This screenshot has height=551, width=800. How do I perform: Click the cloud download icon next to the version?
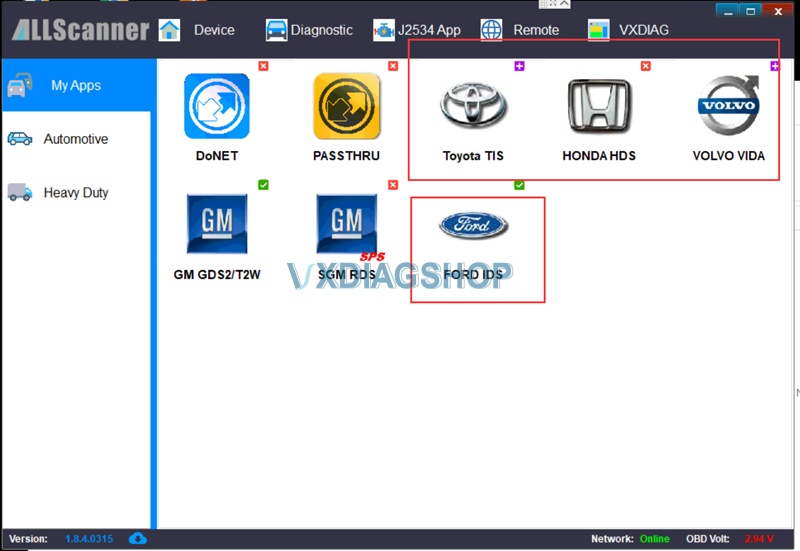click(x=138, y=538)
